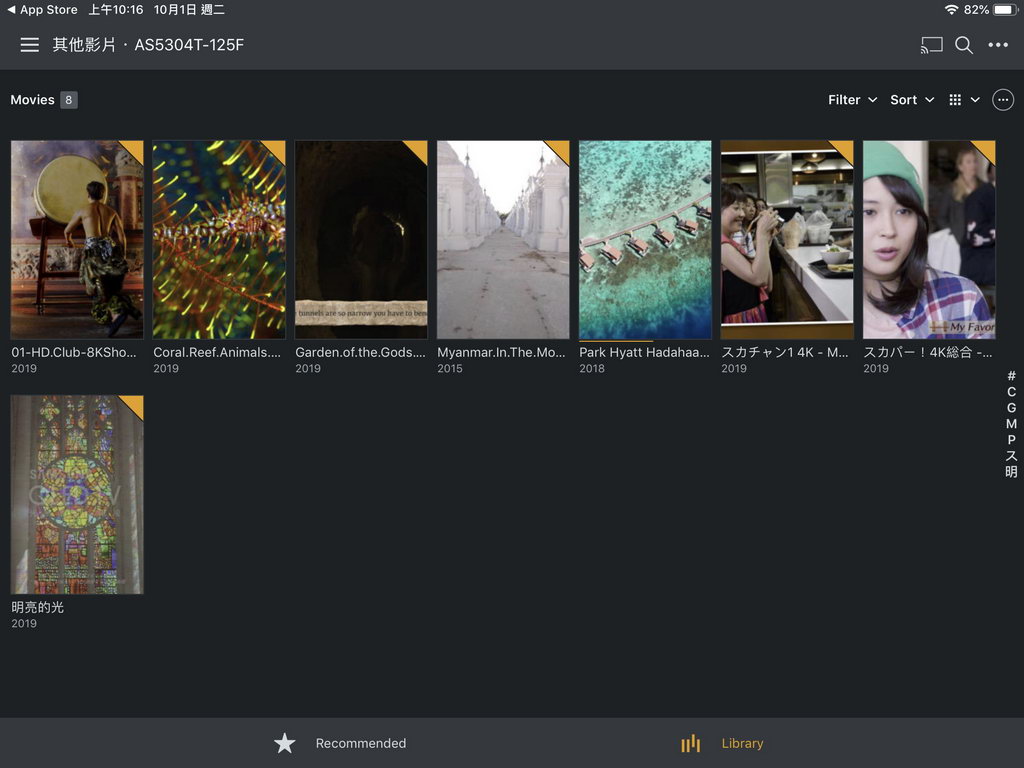Select the 明亮的光 movie thumbnail
Screen dimensions: 1024x768
pyautogui.click(x=77, y=494)
